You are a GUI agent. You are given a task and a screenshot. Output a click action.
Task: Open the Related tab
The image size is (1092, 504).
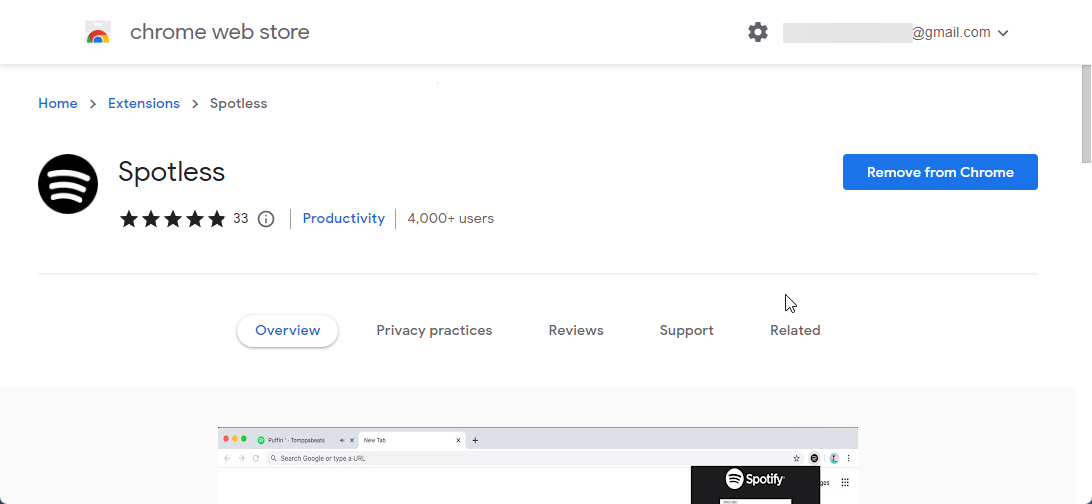(795, 330)
